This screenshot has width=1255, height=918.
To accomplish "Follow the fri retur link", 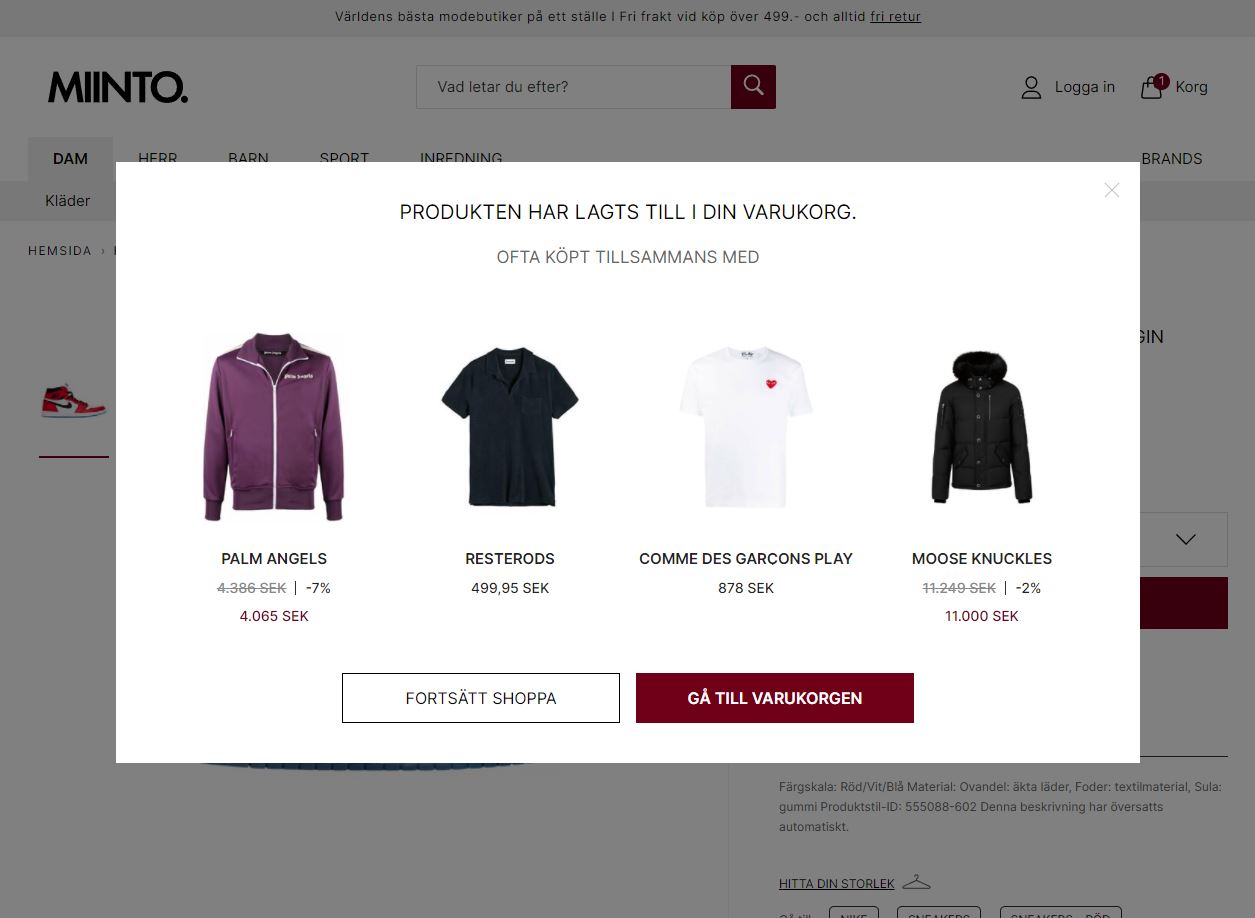I will (895, 17).
